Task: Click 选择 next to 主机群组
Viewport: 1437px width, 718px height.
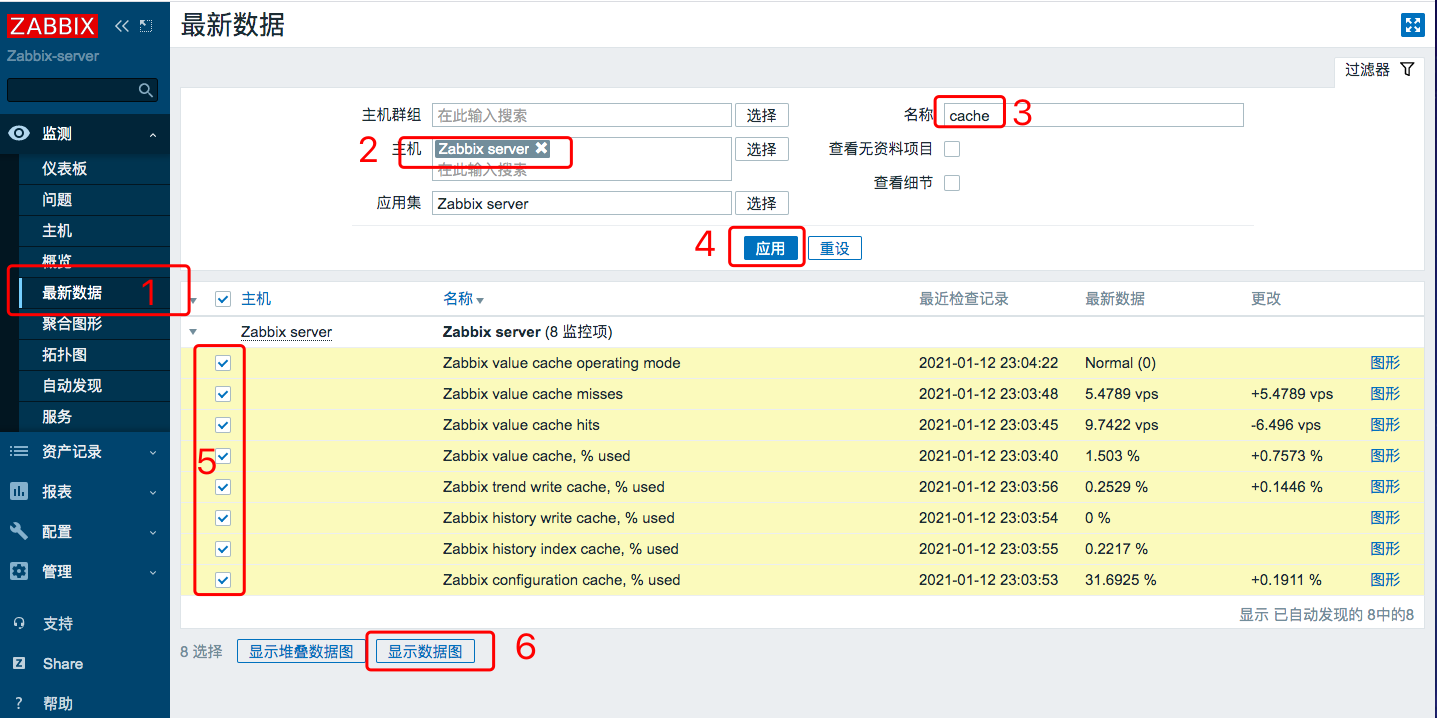Action: coord(762,115)
